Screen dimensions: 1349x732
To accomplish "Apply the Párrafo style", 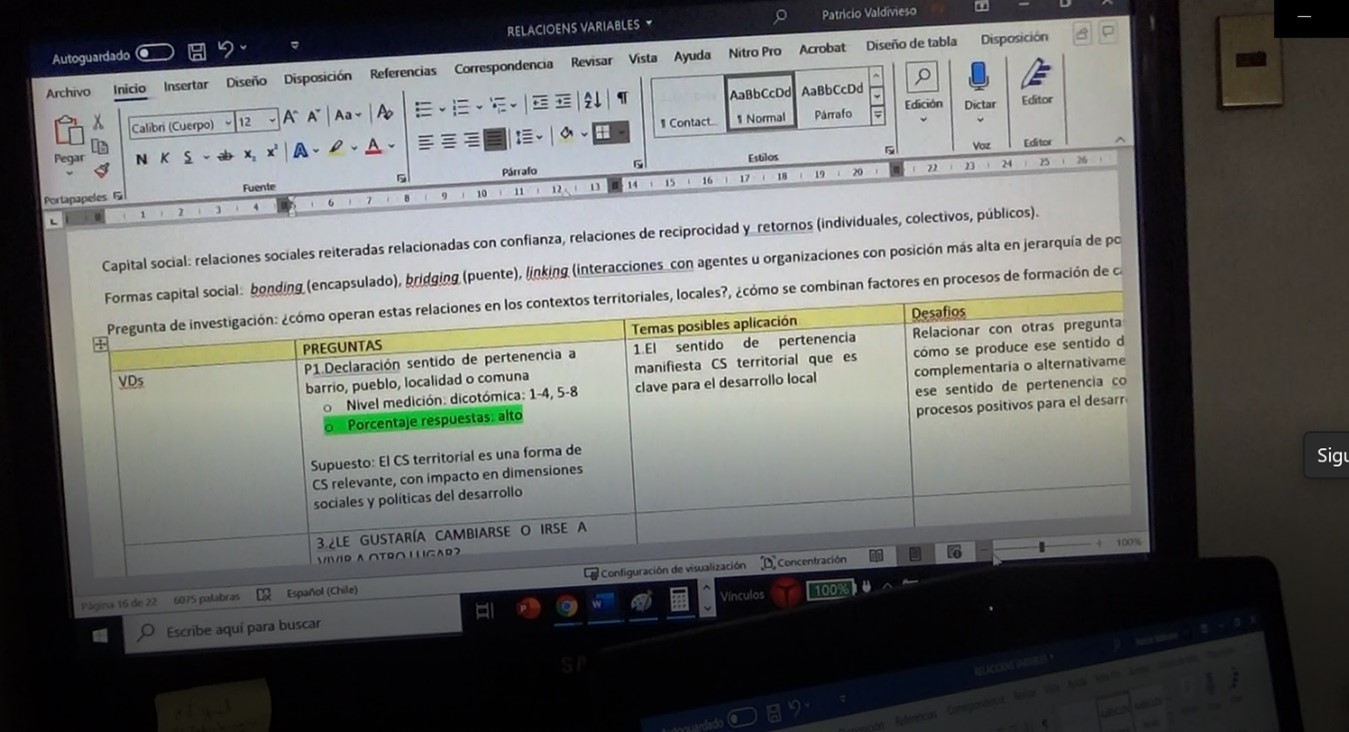I will (832, 101).
